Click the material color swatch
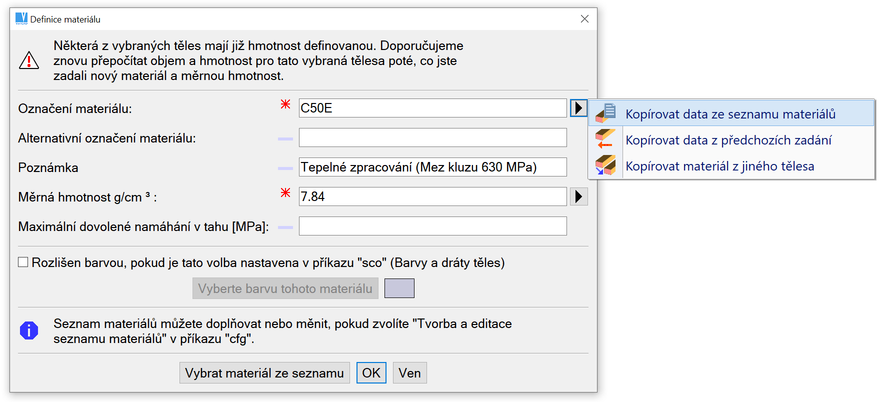This screenshot has width=879, height=402. (399, 289)
